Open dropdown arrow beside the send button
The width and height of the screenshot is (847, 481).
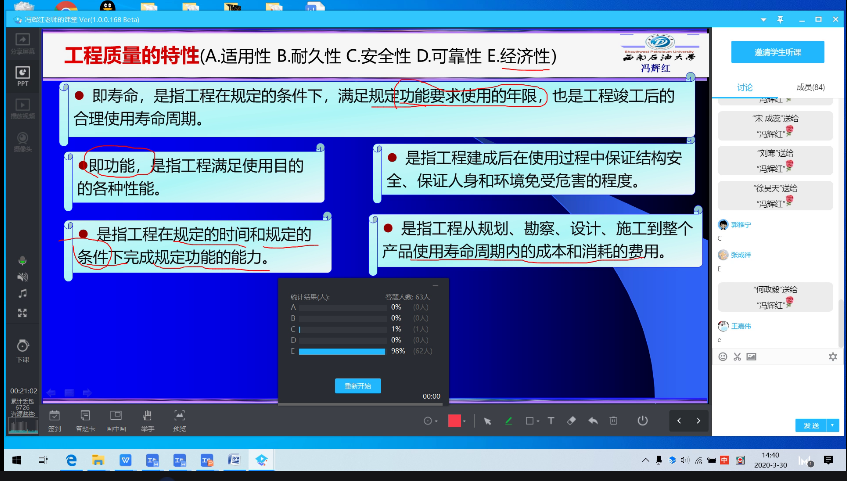pyautogui.click(x=833, y=425)
